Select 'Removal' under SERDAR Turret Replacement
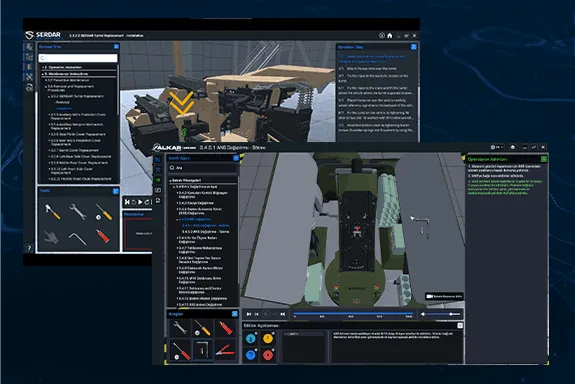 click(x=63, y=103)
